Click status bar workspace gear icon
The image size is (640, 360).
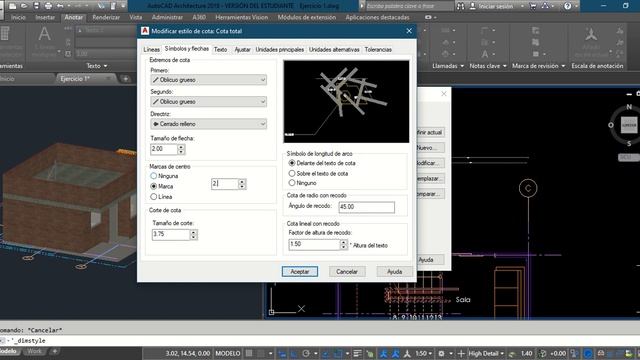pyautogui.click(x=441, y=353)
